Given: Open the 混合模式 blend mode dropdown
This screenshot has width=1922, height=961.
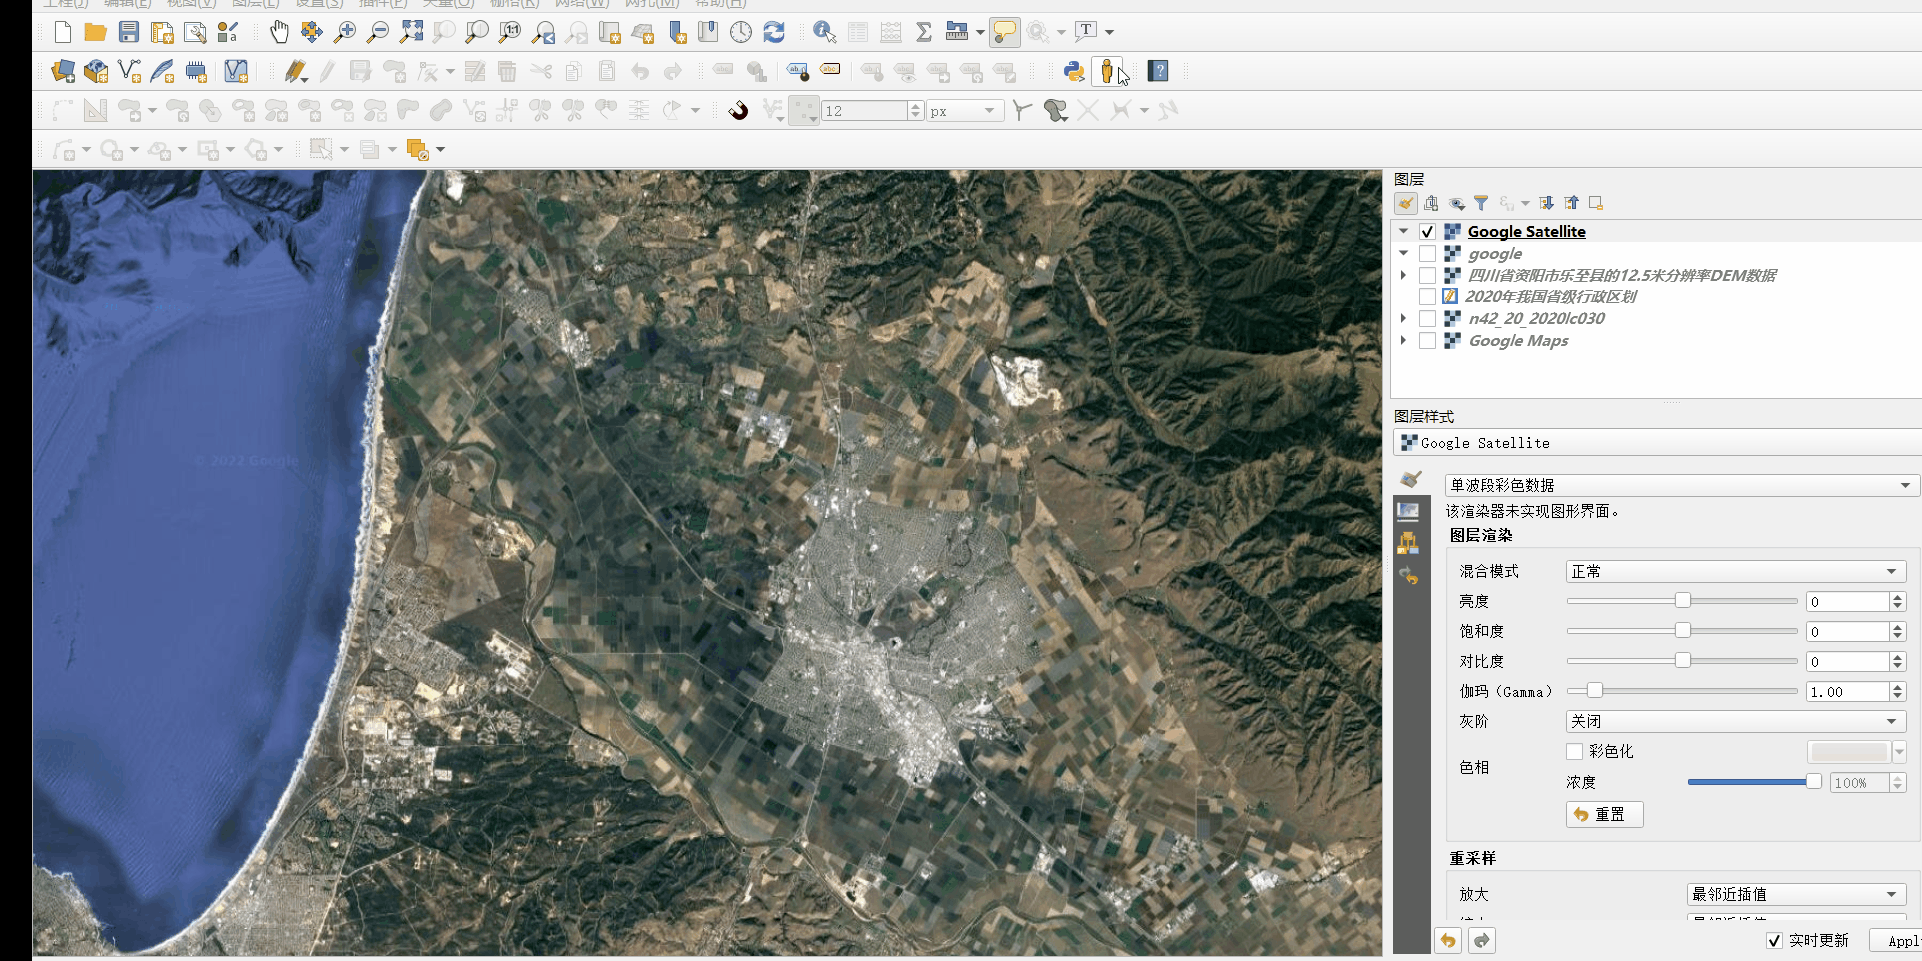Looking at the screenshot, I should [x=1735, y=572].
